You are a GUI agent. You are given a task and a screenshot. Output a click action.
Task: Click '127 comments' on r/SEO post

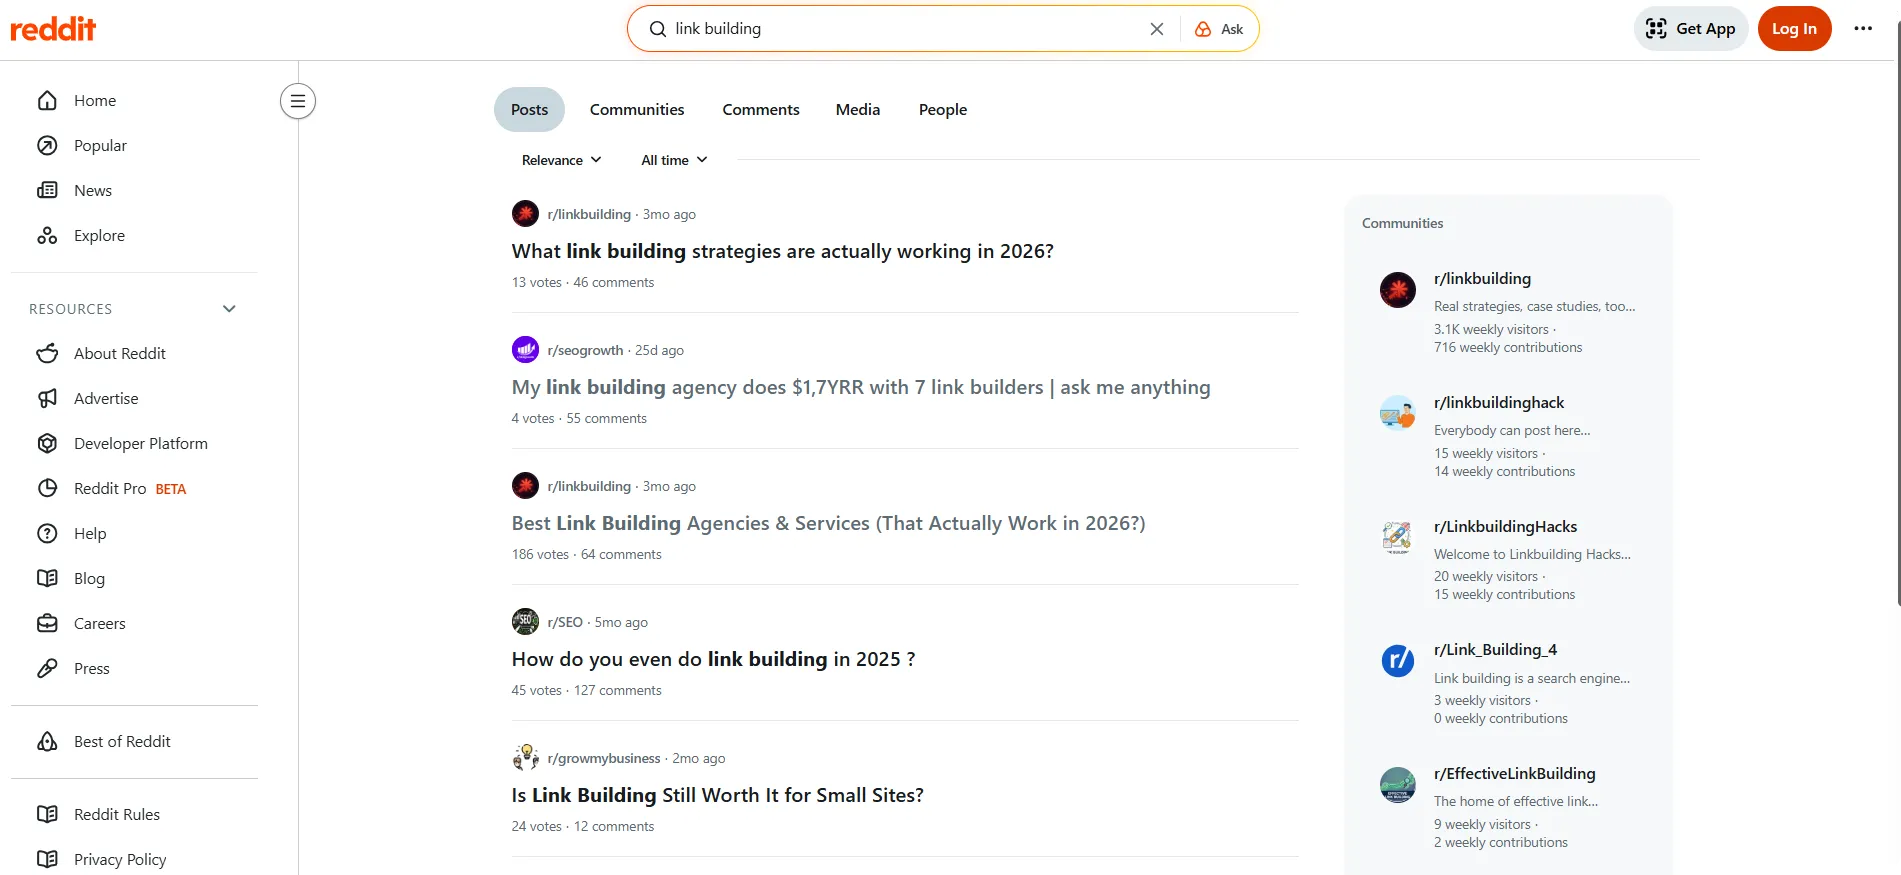tap(617, 691)
